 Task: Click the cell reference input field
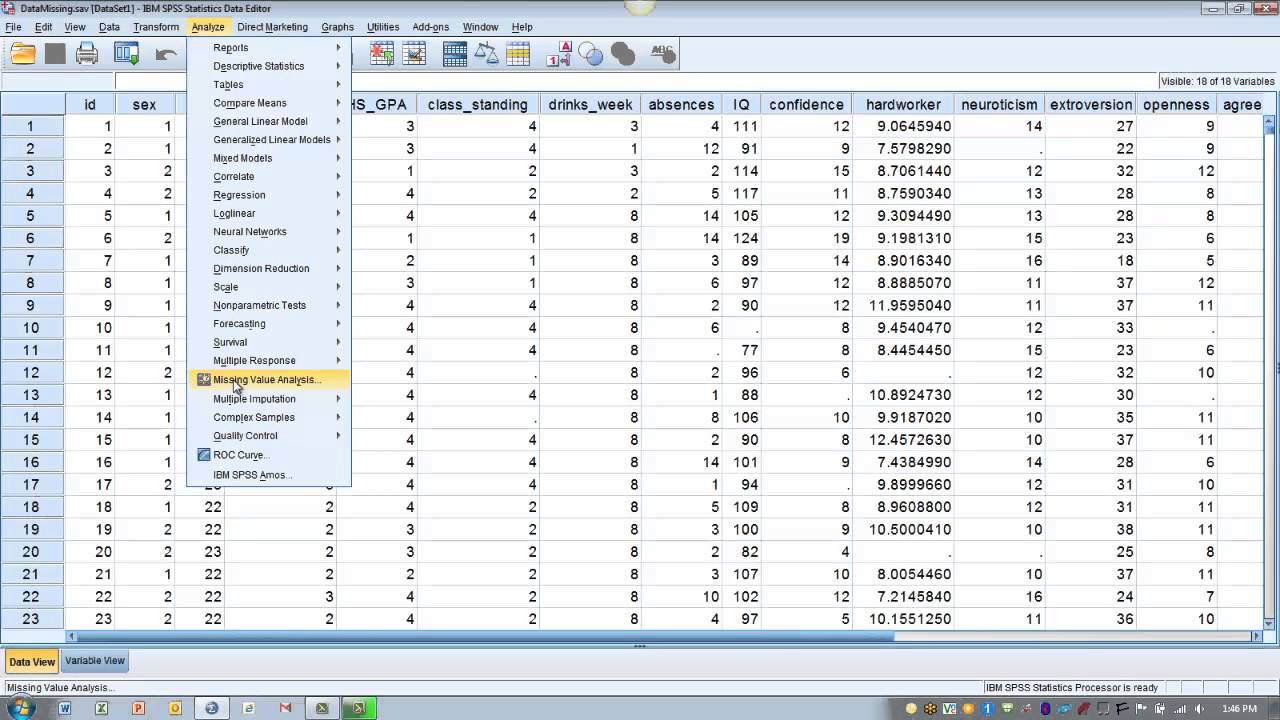58,81
